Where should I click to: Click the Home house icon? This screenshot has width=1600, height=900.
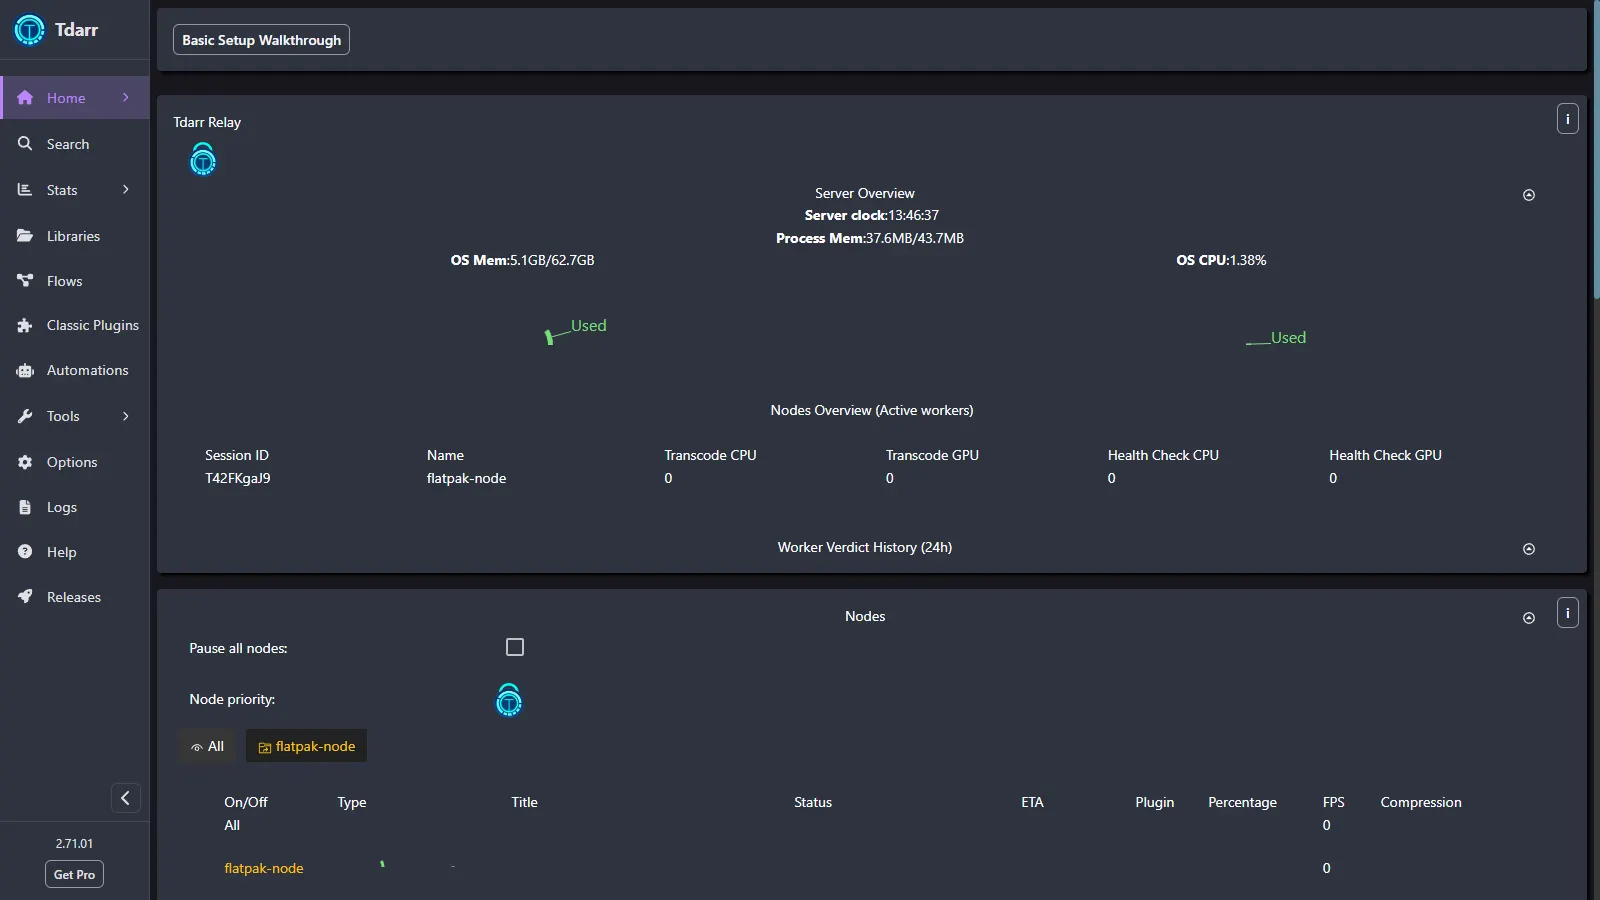[25, 98]
